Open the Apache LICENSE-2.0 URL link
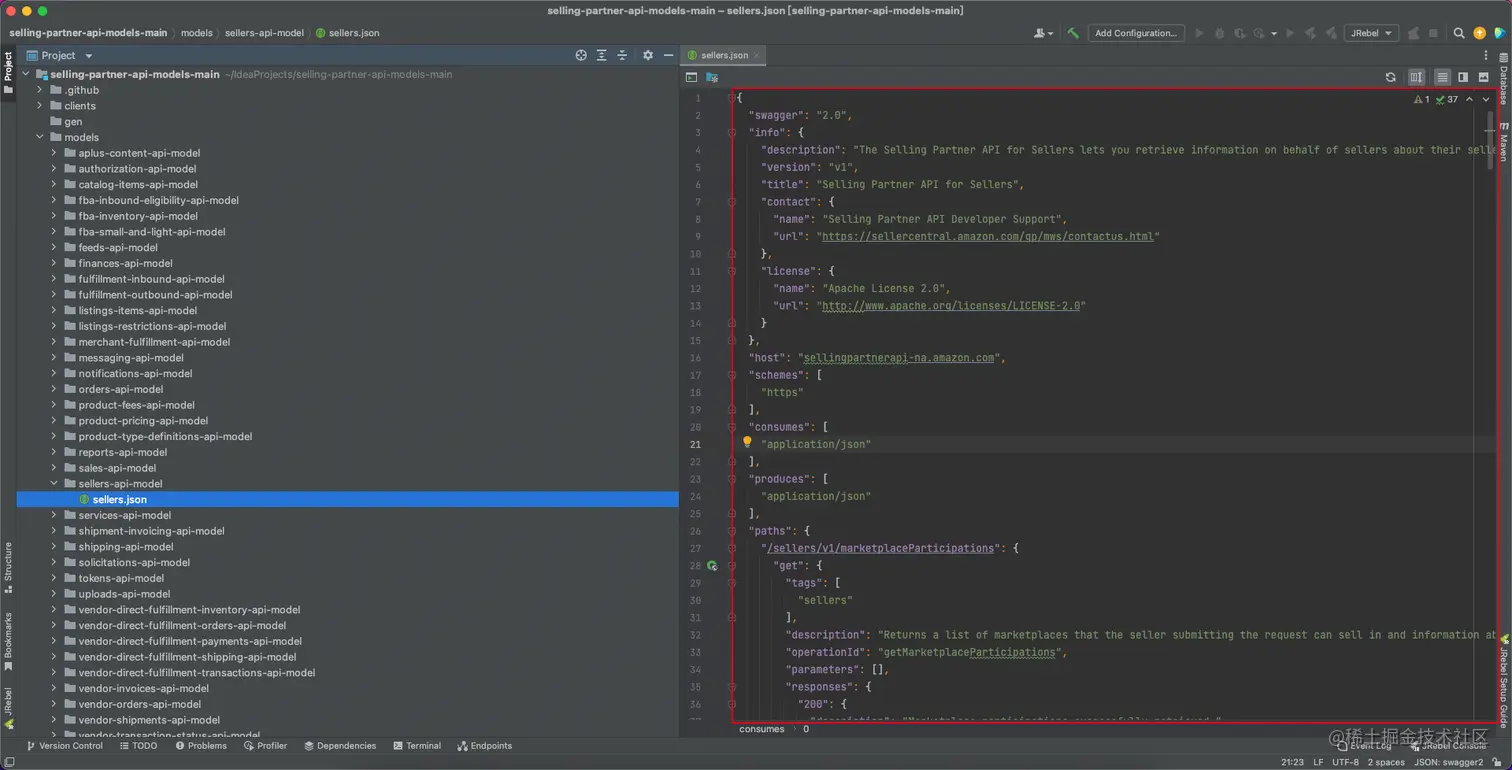This screenshot has width=1512, height=770. click(951, 306)
